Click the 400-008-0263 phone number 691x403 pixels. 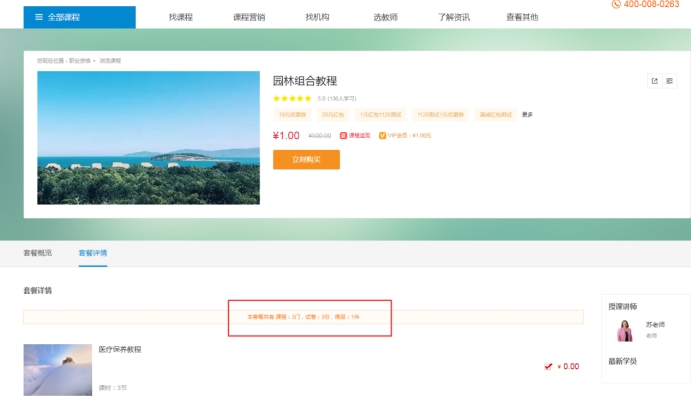(x=651, y=4)
